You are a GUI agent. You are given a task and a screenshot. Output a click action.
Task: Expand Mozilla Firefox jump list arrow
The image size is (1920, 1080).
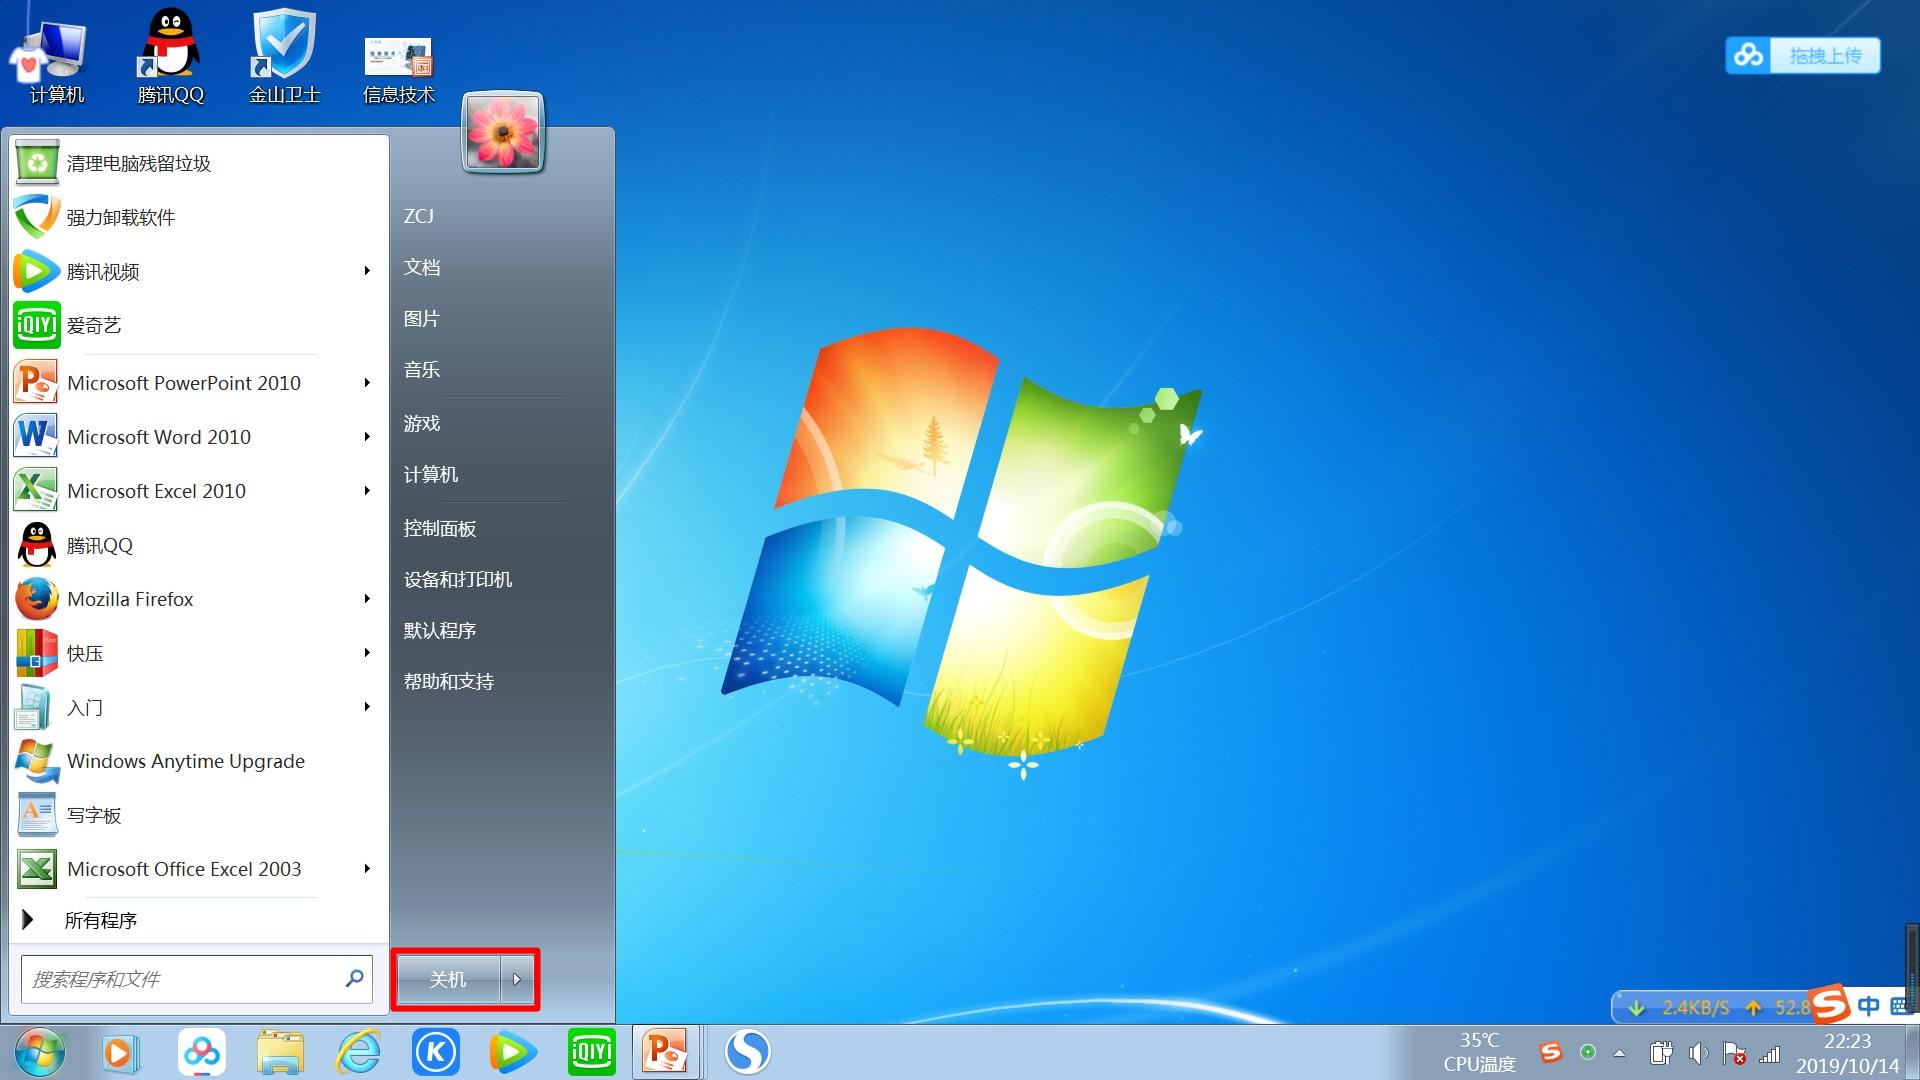(368, 599)
